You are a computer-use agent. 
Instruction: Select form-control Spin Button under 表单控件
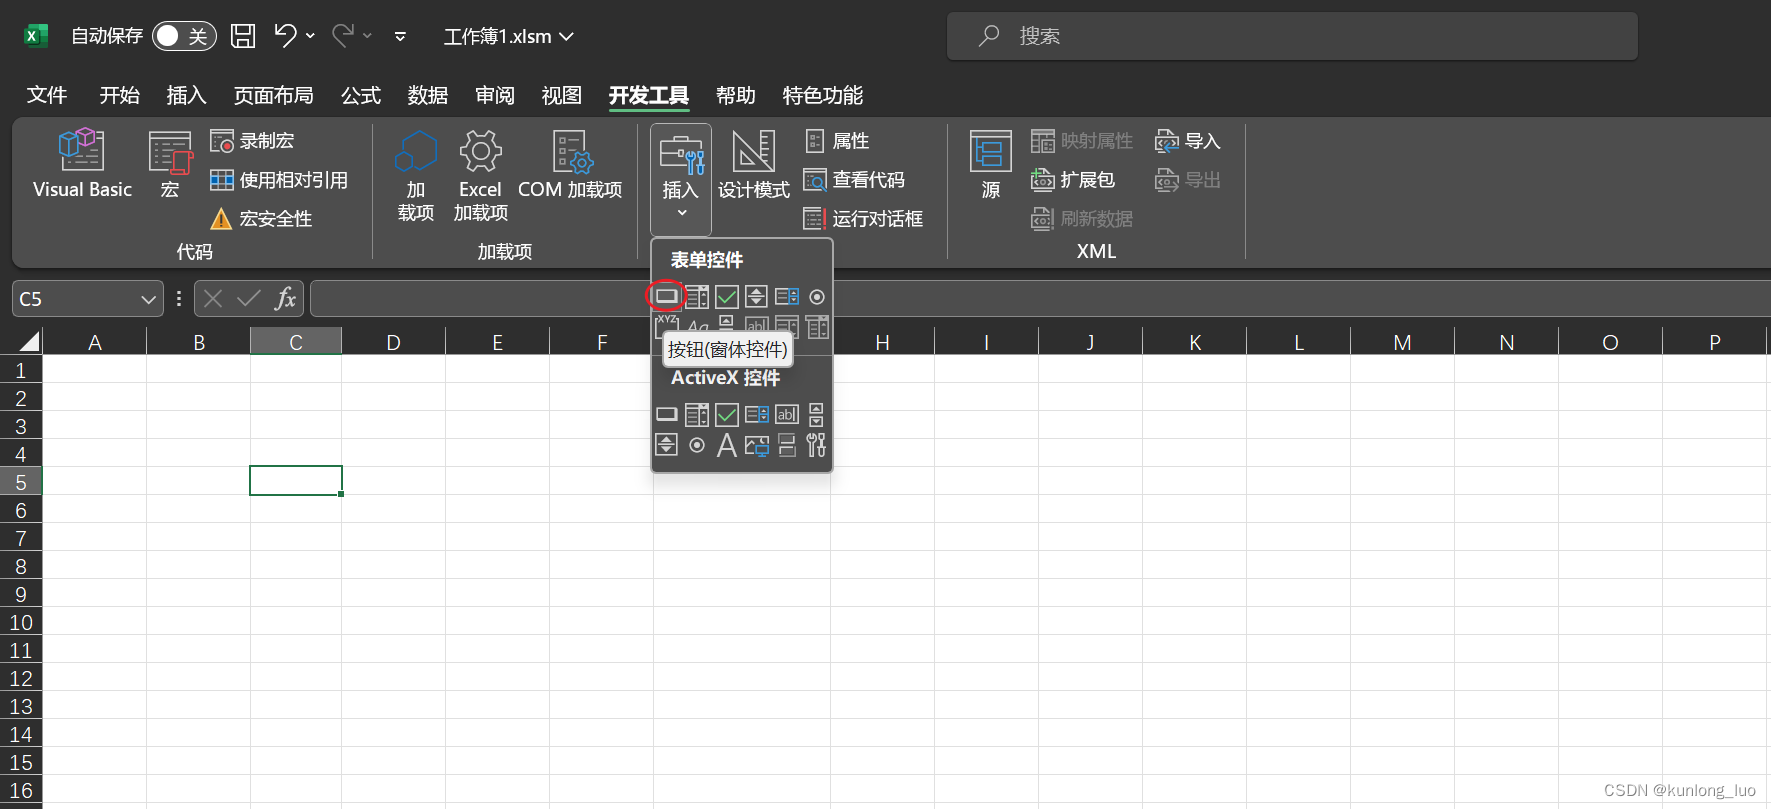757,296
